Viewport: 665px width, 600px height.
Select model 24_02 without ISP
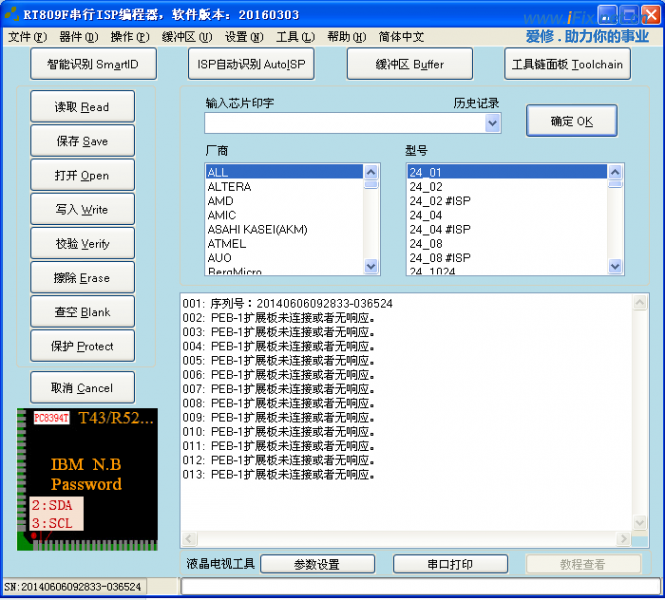[507, 187]
